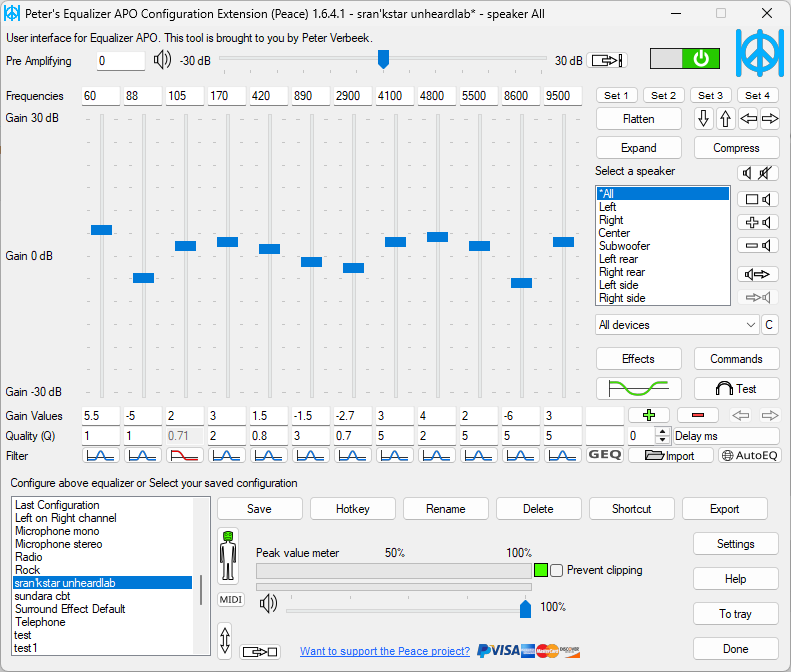The image size is (791, 672).
Task: Click the arrow-to-box icon near the donation link
Action: tap(260, 652)
